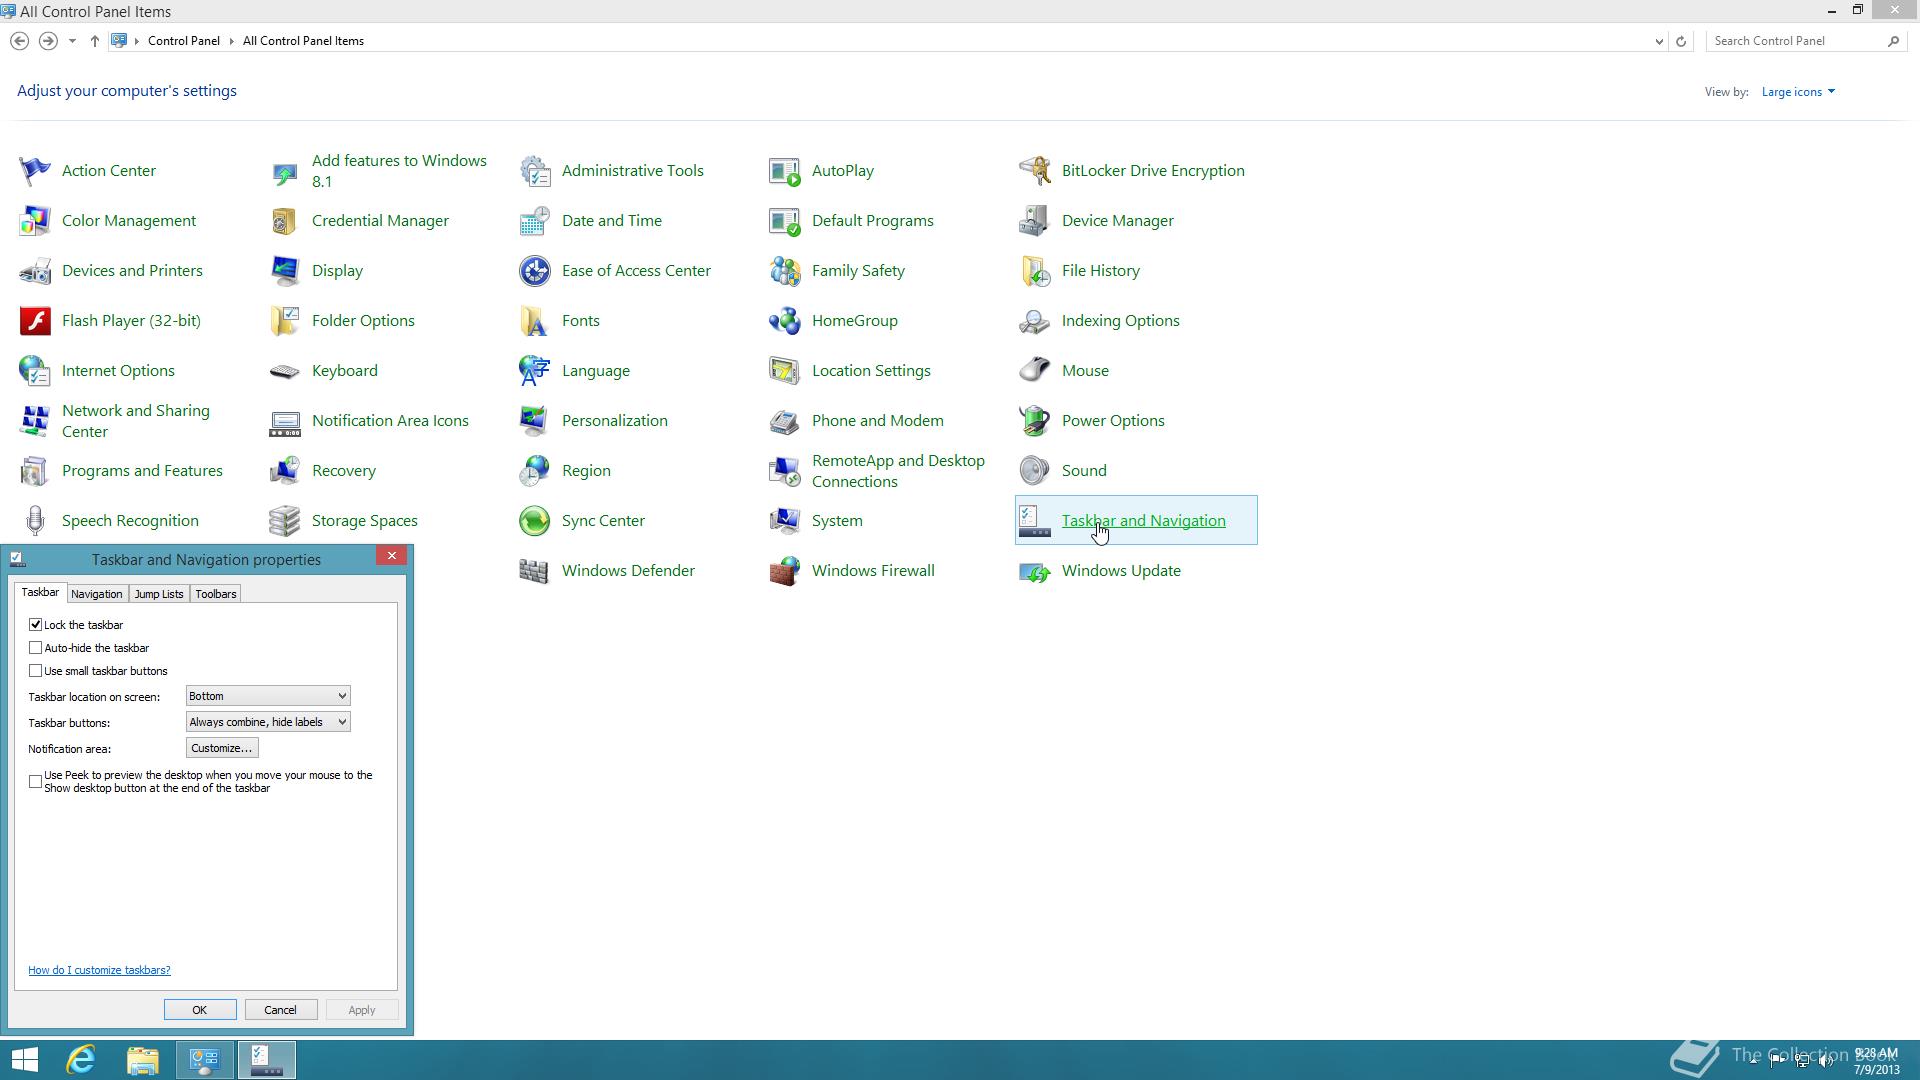Open the recent locations dropdown arrow

[72, 41]
